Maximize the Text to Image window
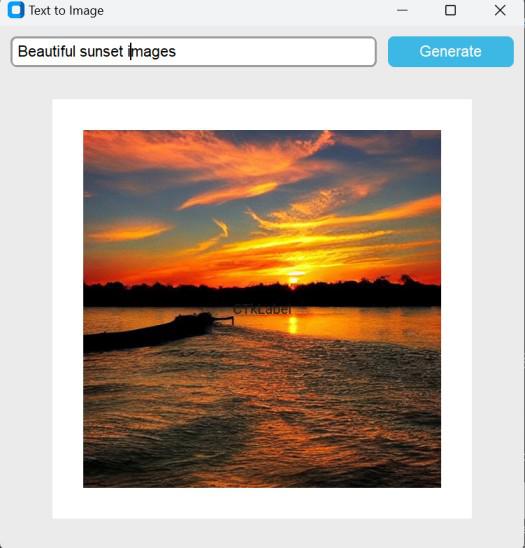 click(x=450, y=10)
